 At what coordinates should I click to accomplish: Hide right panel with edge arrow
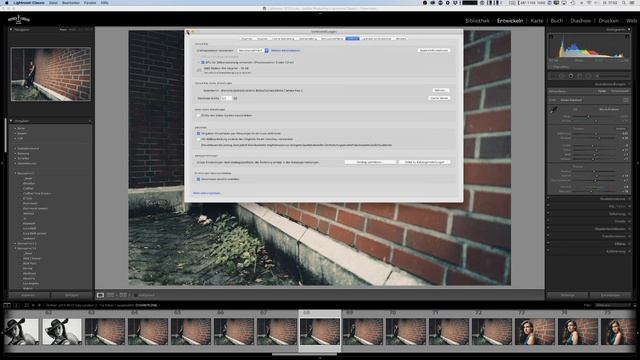click(x=638, y=163)
